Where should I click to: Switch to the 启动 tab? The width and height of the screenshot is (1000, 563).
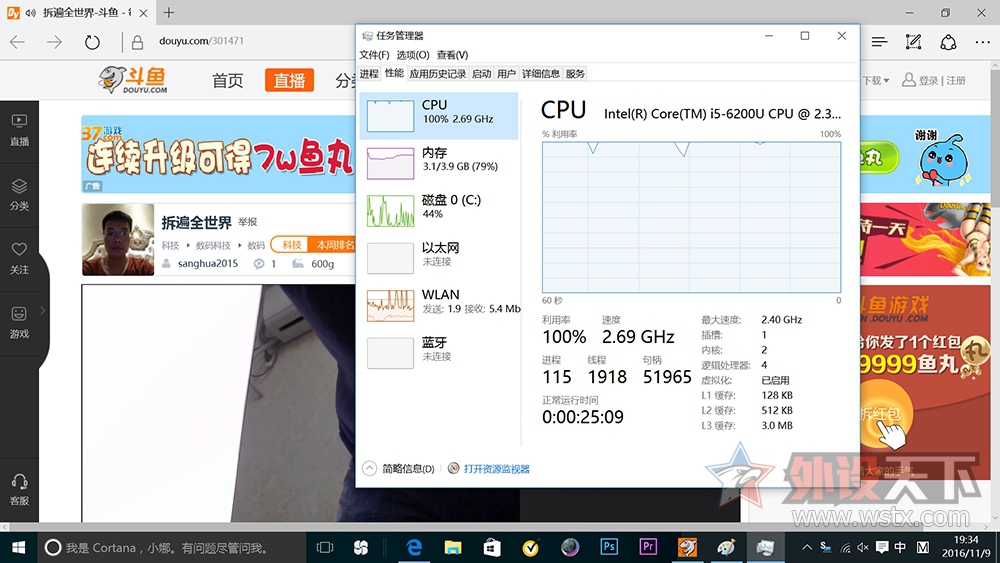[482, 74]
